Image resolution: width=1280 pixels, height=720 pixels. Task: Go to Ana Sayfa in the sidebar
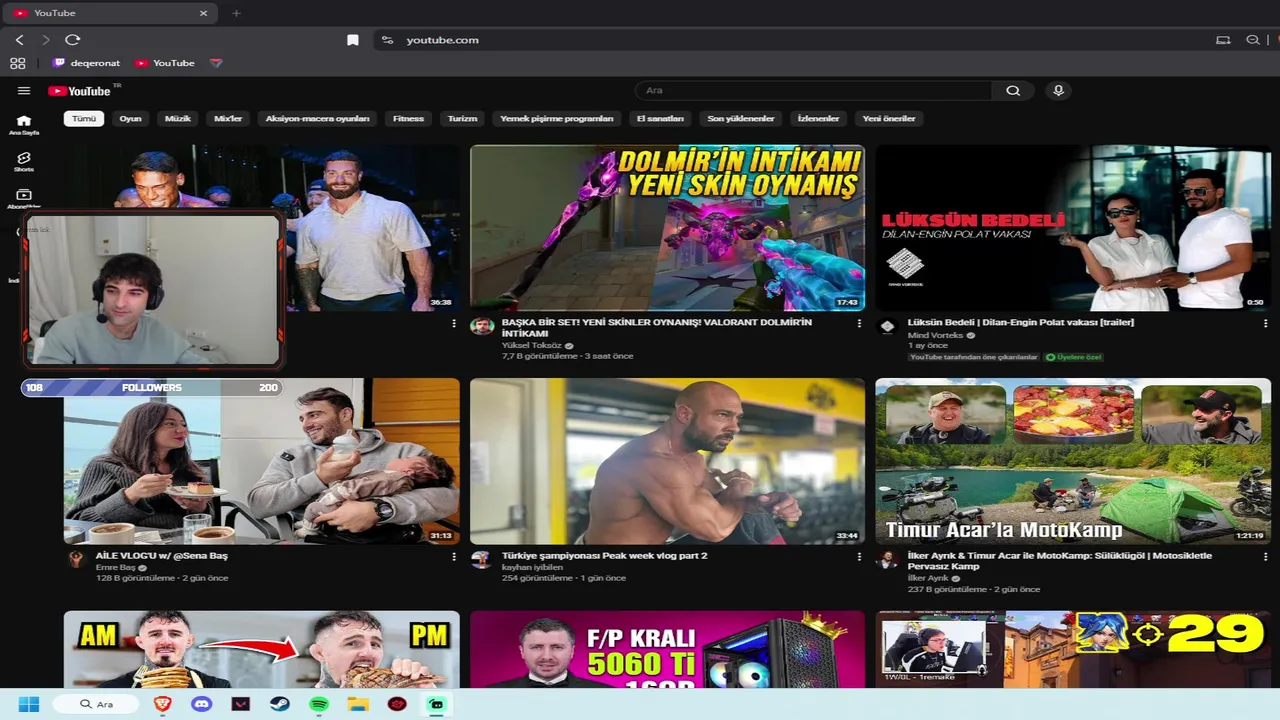(x=24, y=125)
